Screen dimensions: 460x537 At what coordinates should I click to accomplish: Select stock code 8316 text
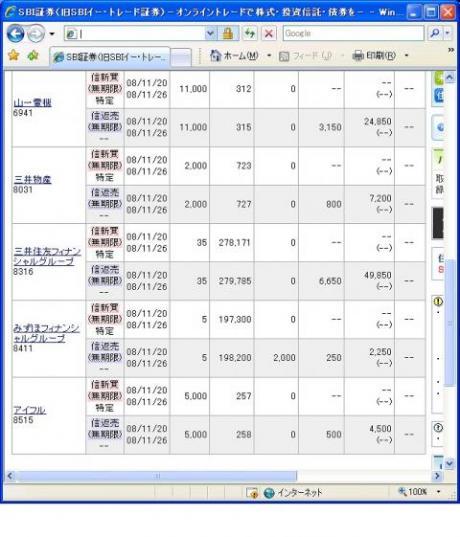click(x=23, y=272)
